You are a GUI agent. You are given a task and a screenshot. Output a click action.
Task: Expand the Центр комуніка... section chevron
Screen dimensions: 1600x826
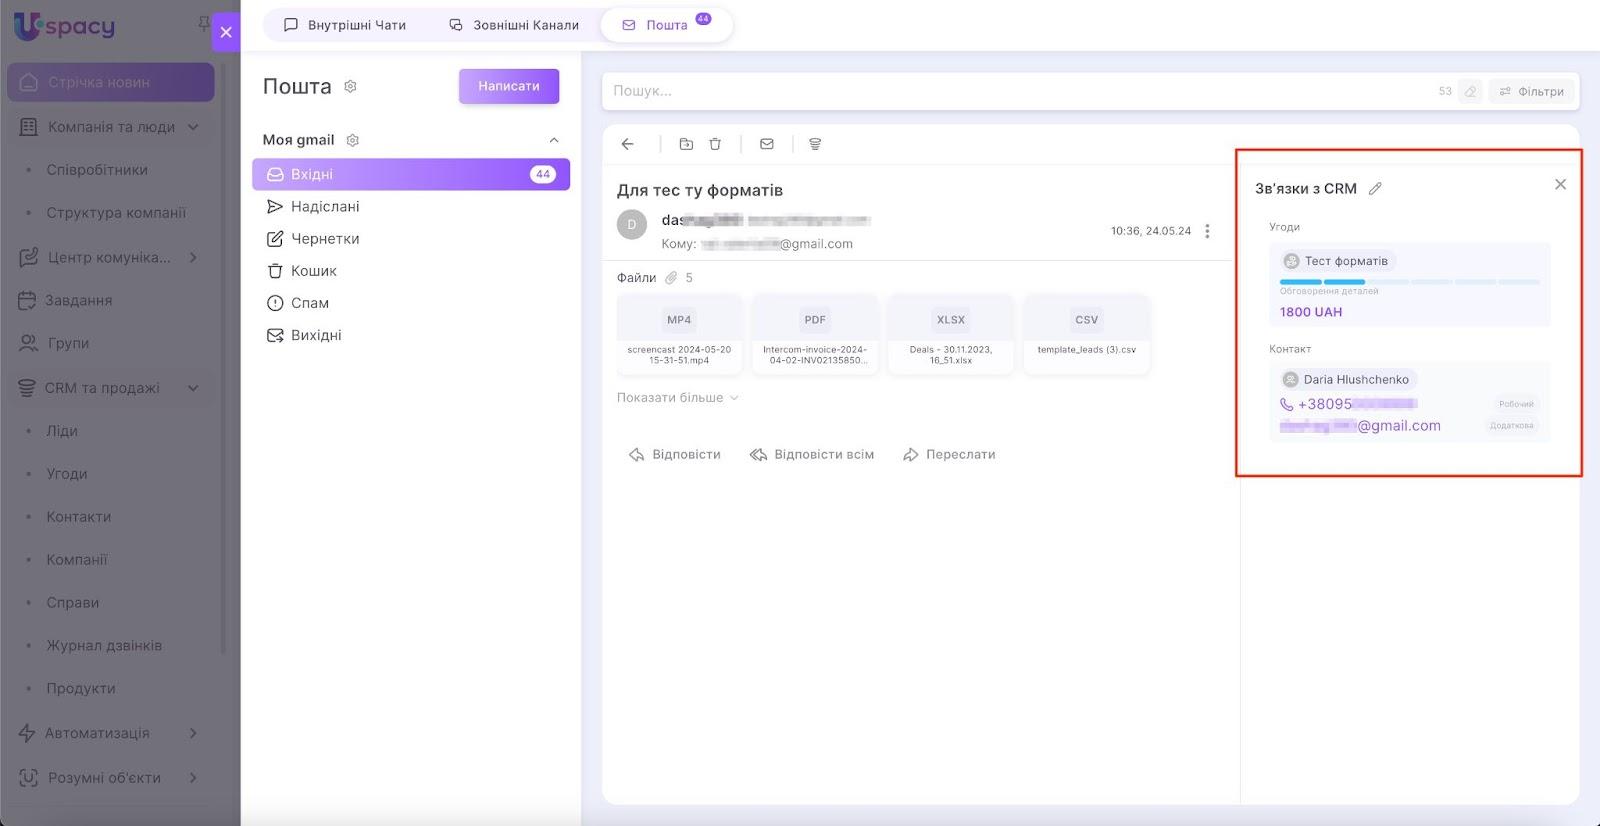pos(193,257)
